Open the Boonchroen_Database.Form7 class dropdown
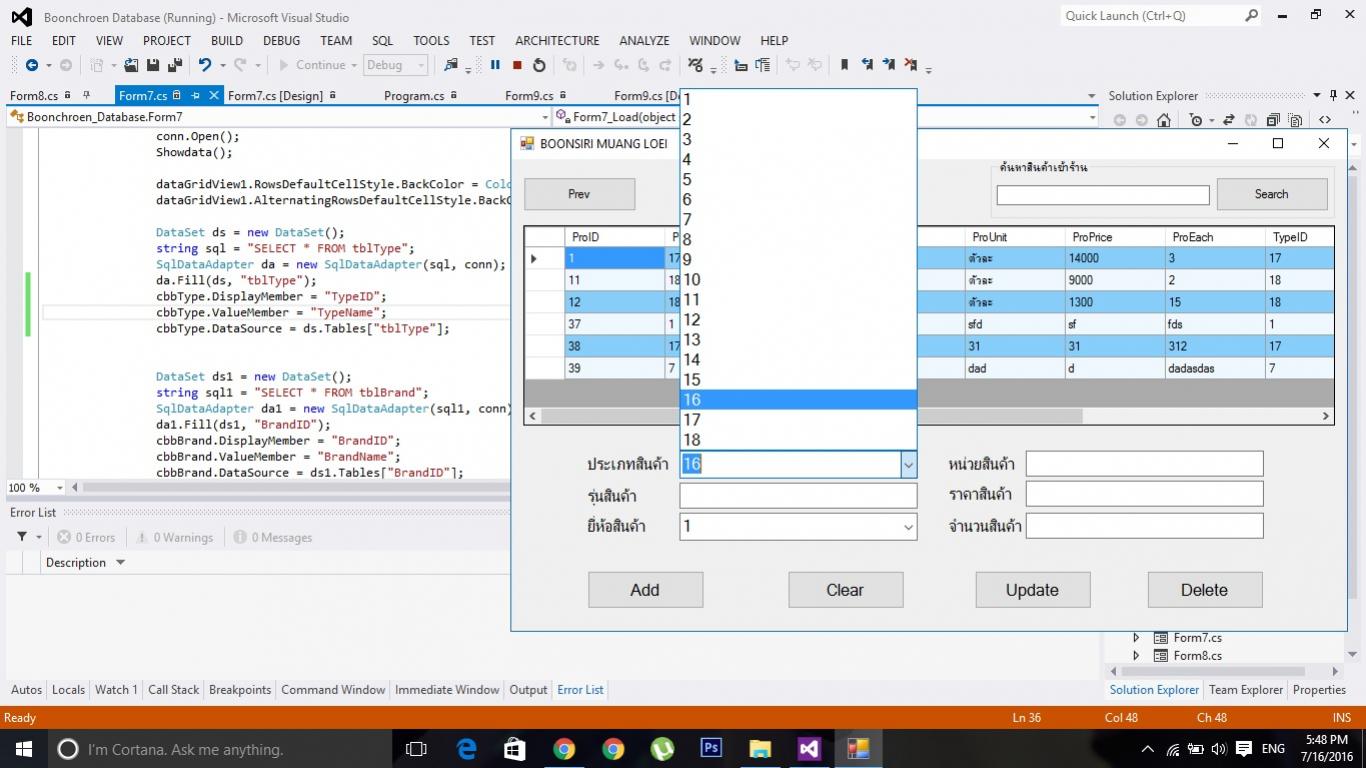1366x768 pixels. [x=545, y=117]
